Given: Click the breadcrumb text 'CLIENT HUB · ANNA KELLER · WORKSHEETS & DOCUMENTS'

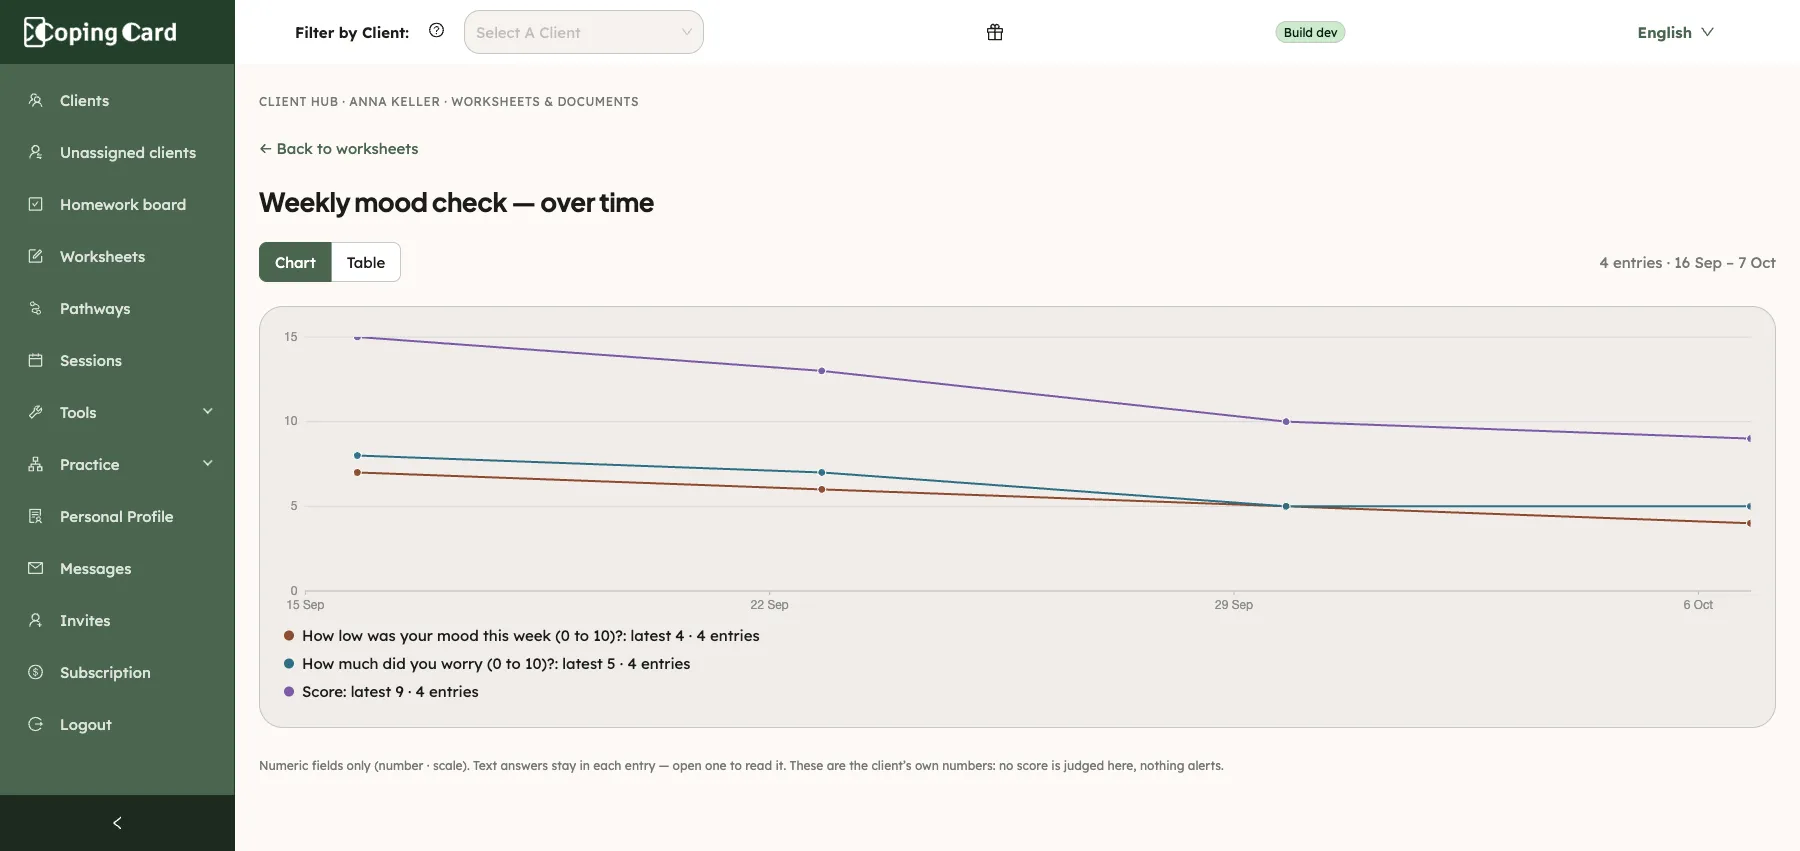Looking at the screenshot, I should point(449,102).
